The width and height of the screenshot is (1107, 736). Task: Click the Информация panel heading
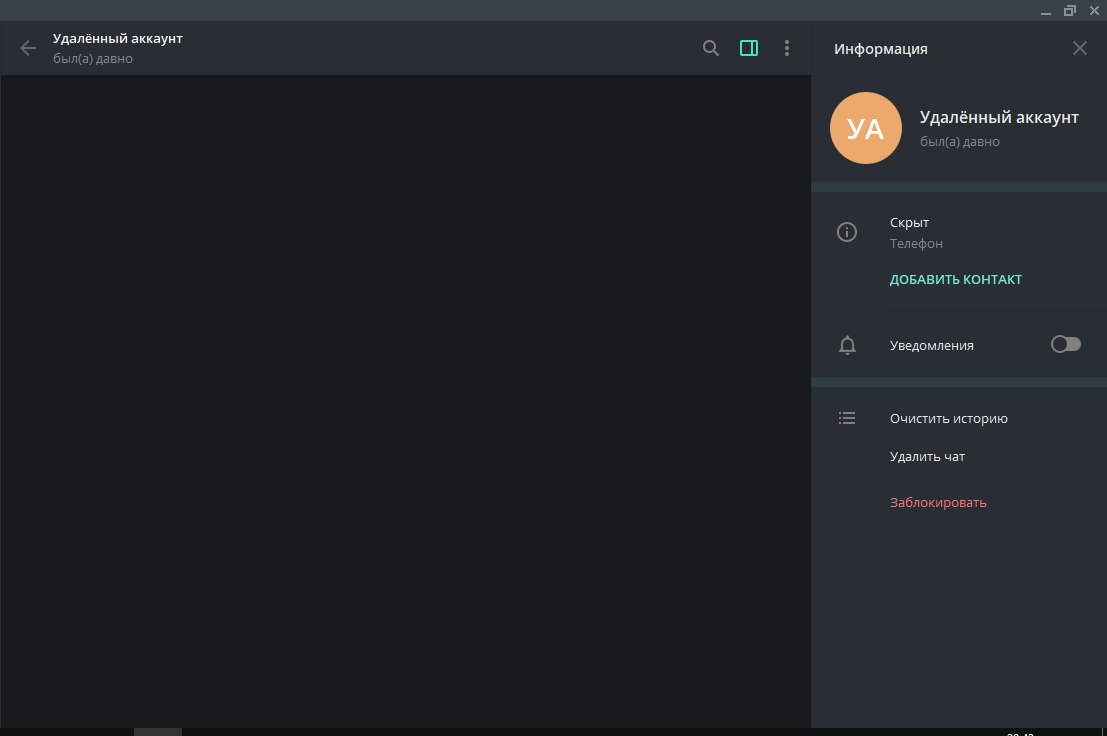point(880,49)
